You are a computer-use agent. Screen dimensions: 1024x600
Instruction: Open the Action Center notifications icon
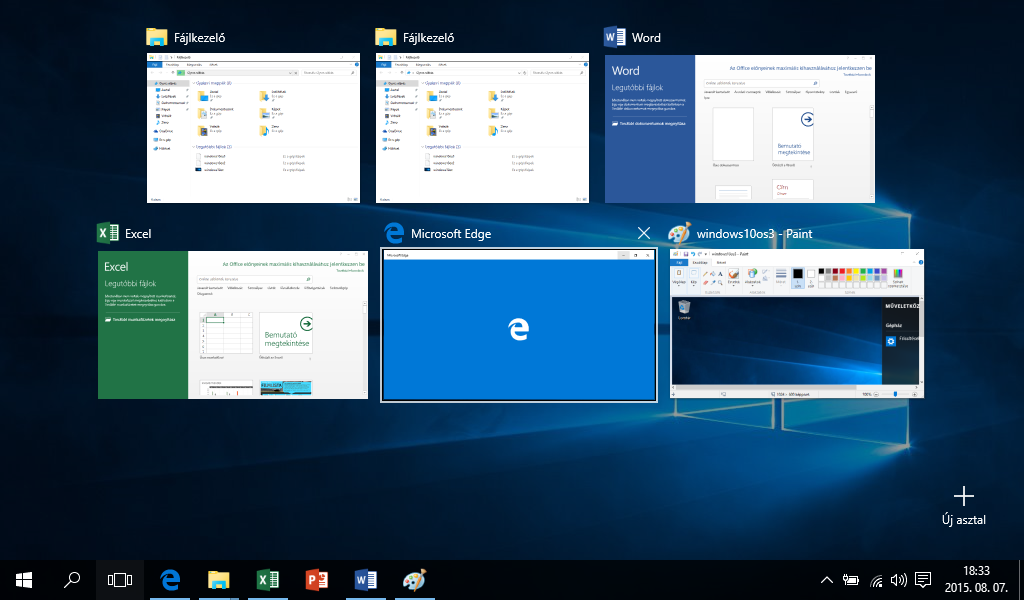[x=923, y=579]
